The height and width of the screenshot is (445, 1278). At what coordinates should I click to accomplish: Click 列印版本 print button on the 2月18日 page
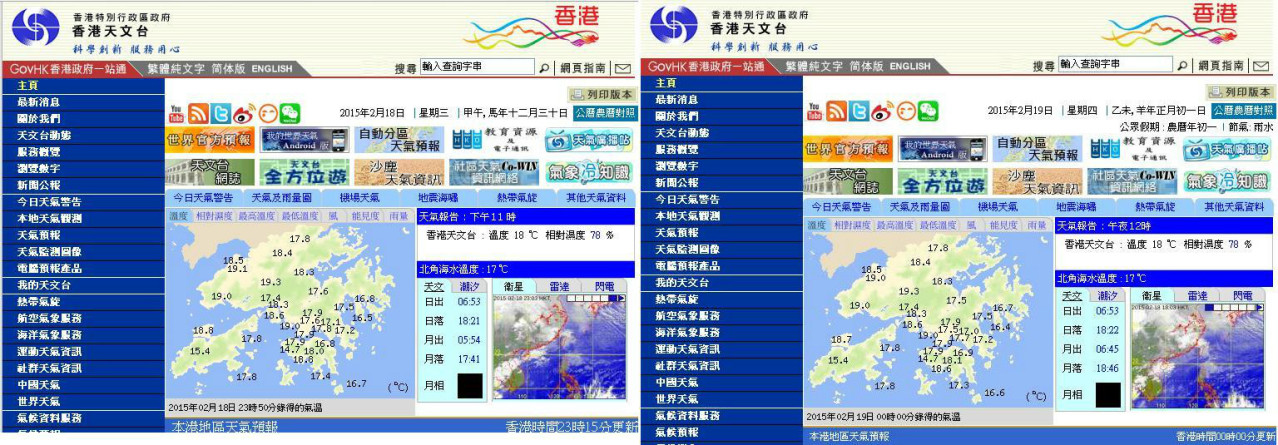coord(601,94)
